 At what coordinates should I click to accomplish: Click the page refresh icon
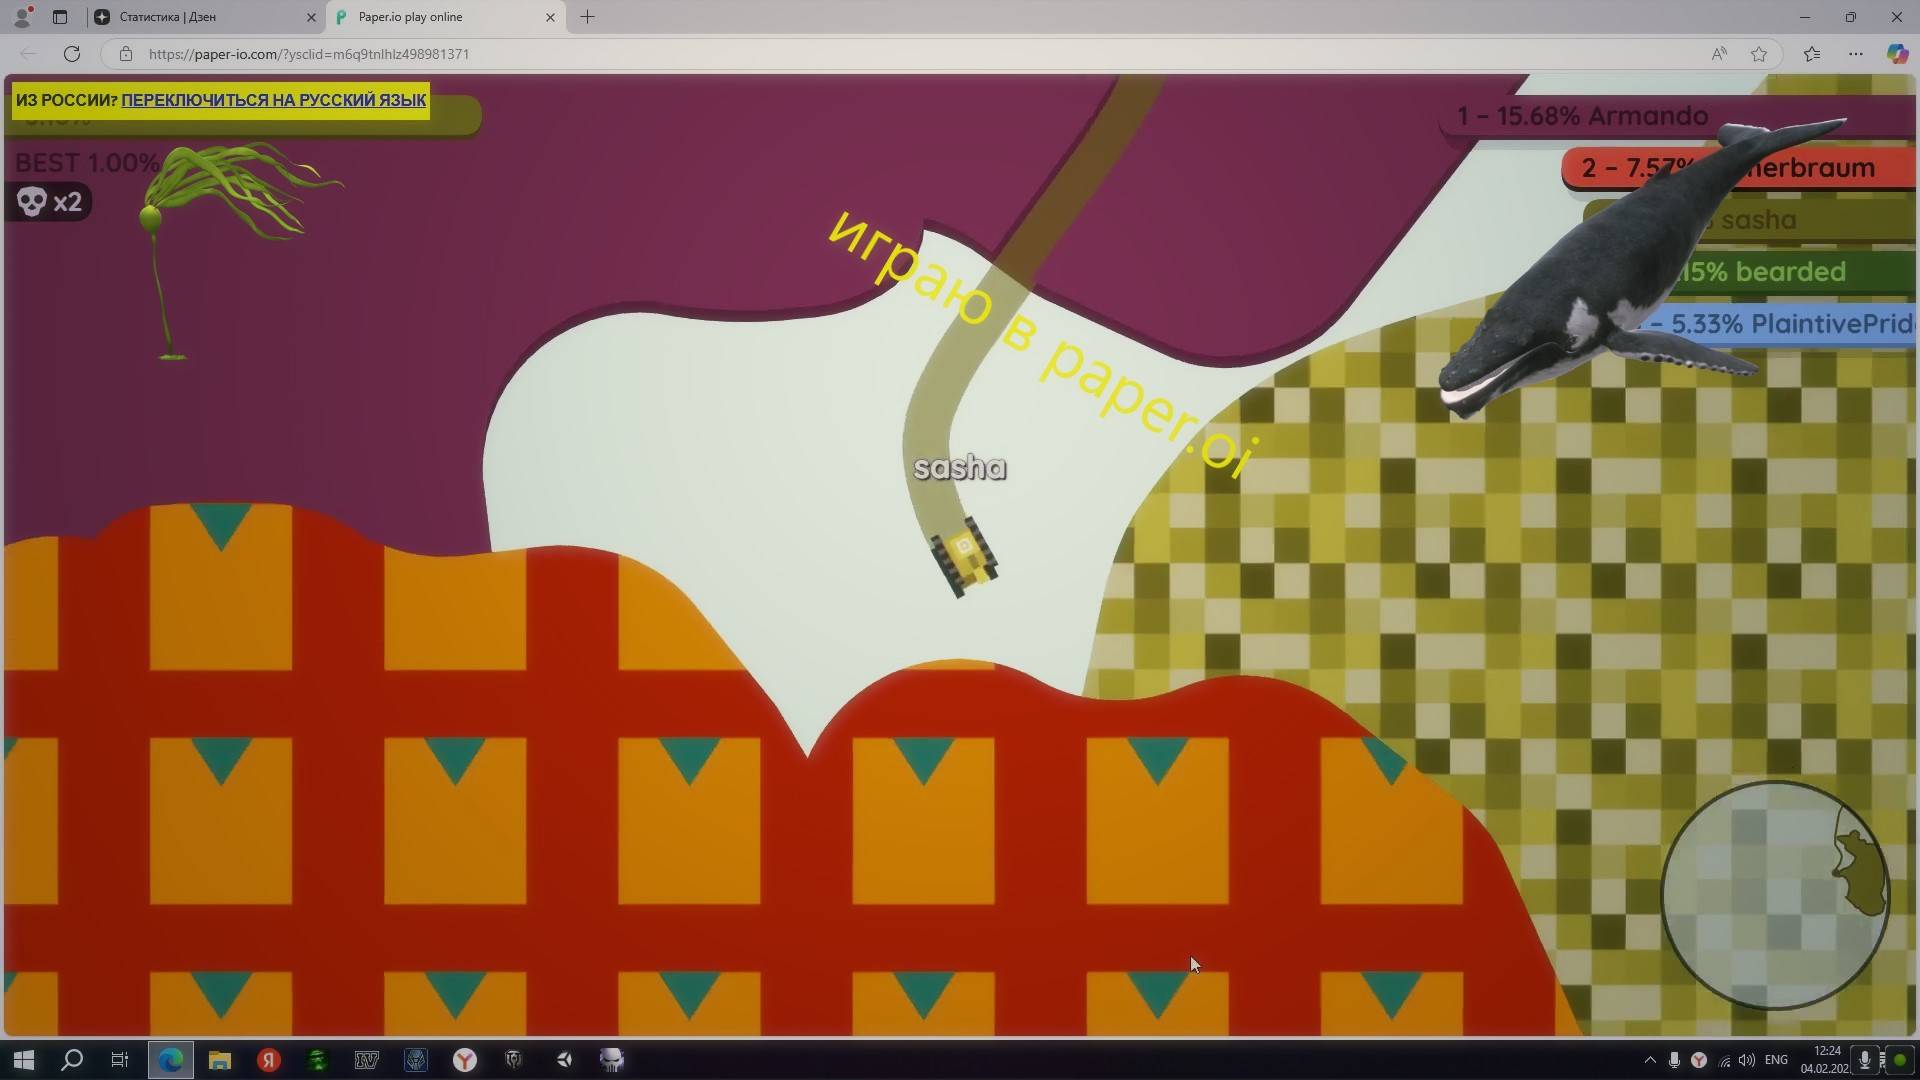[x=72, y=54]
